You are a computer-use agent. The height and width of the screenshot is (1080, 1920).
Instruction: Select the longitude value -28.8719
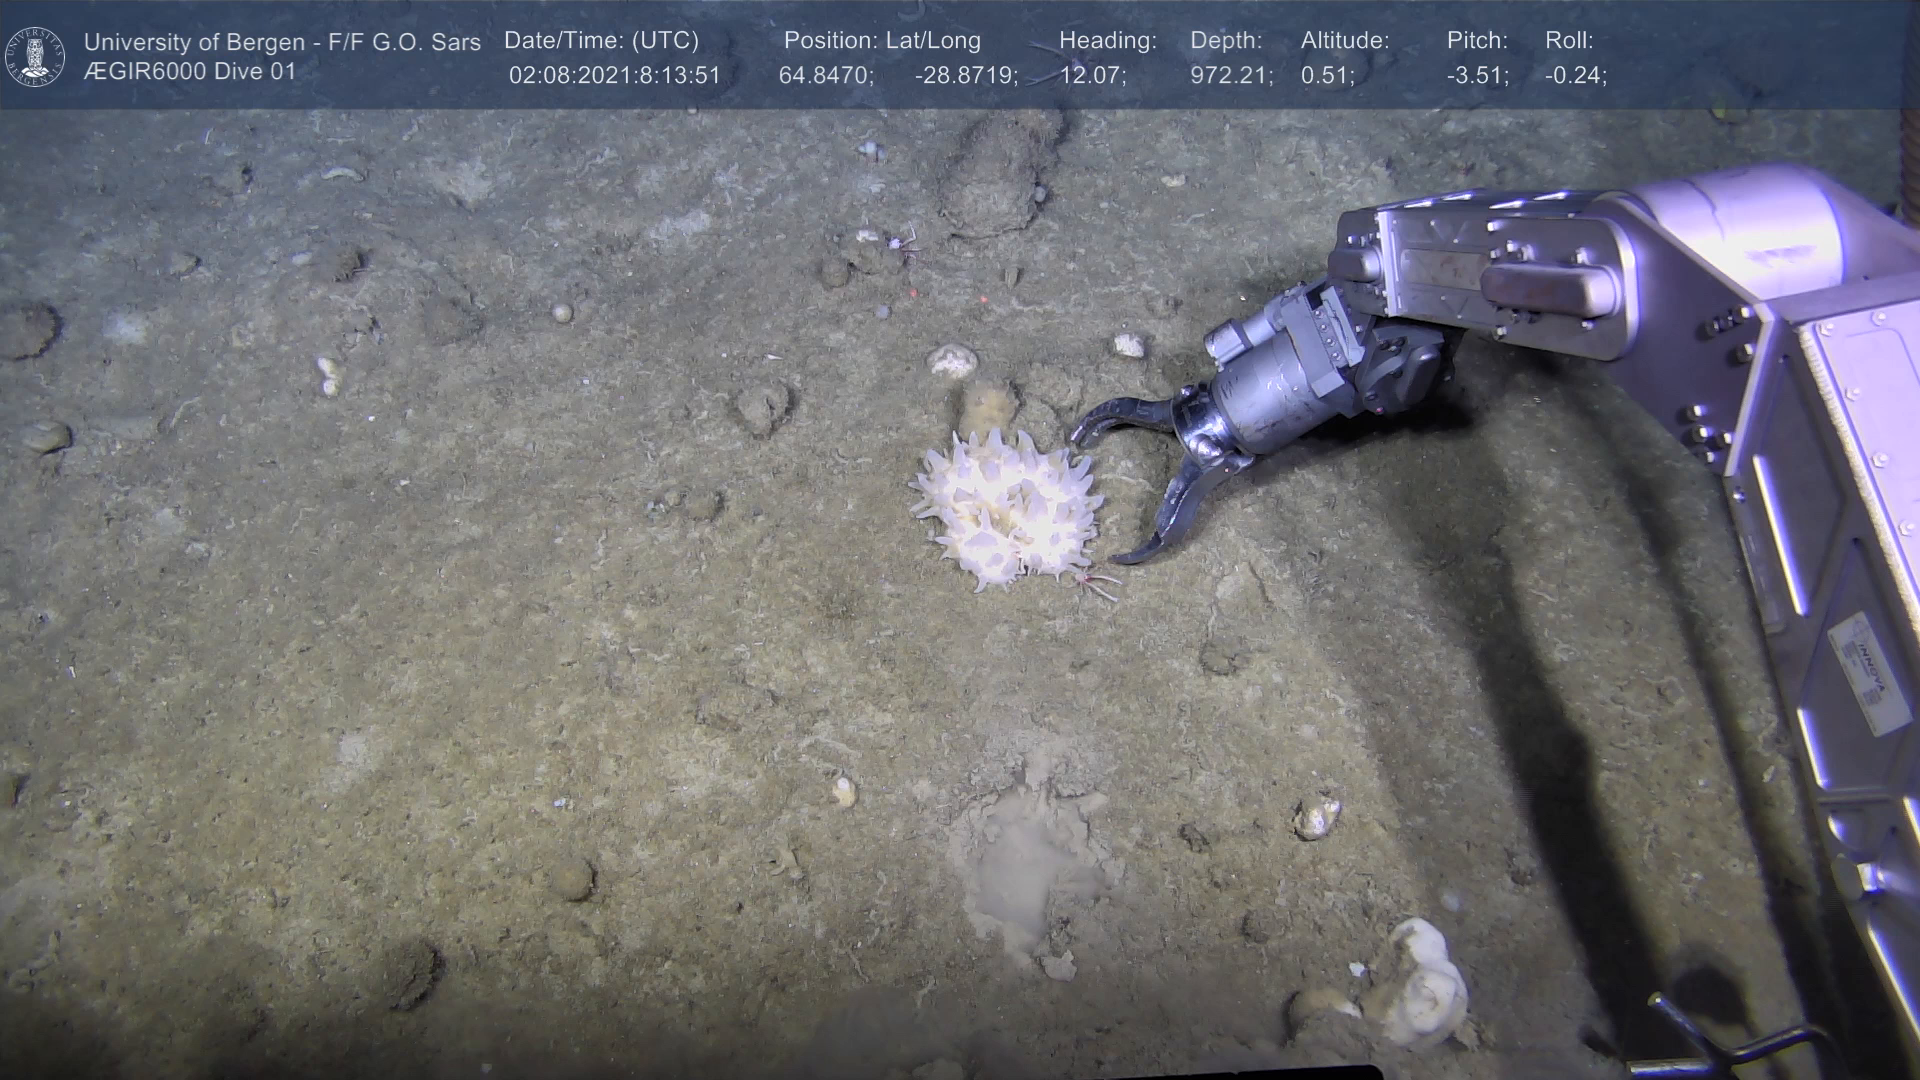point(965,76)
